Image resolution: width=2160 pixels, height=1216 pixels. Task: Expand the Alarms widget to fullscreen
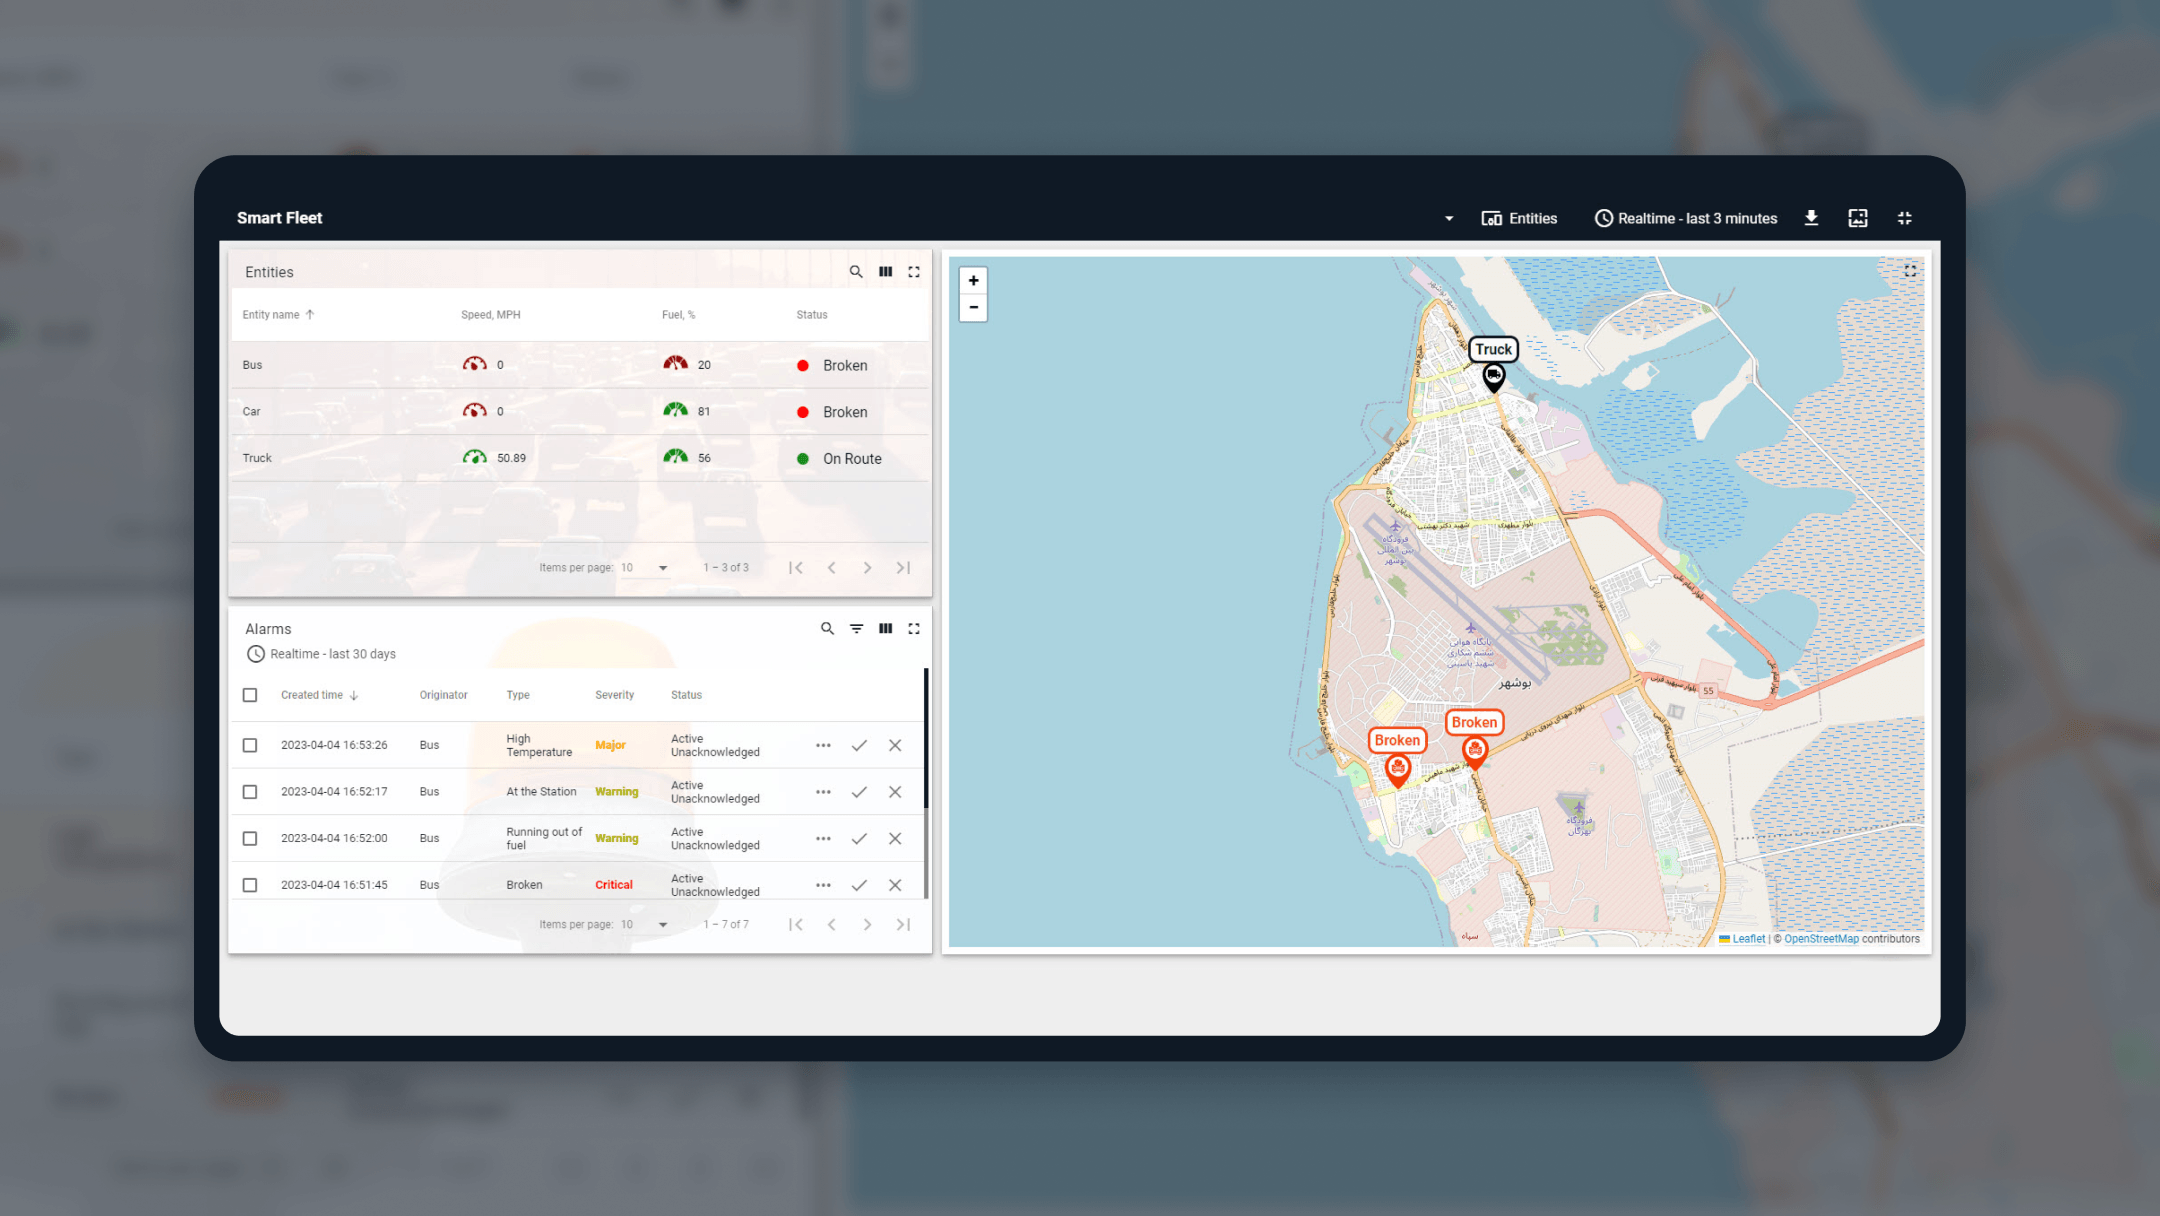tap(914, 629)
